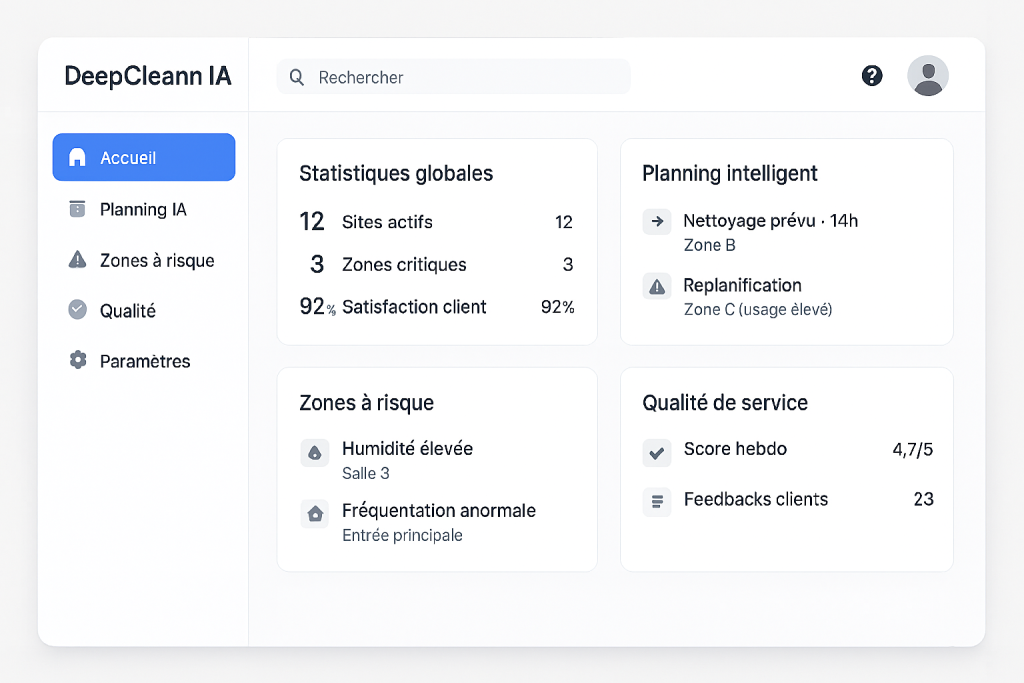Click the magnifier search icon
The image size is (1024, 683).
[x=297, y=77]
